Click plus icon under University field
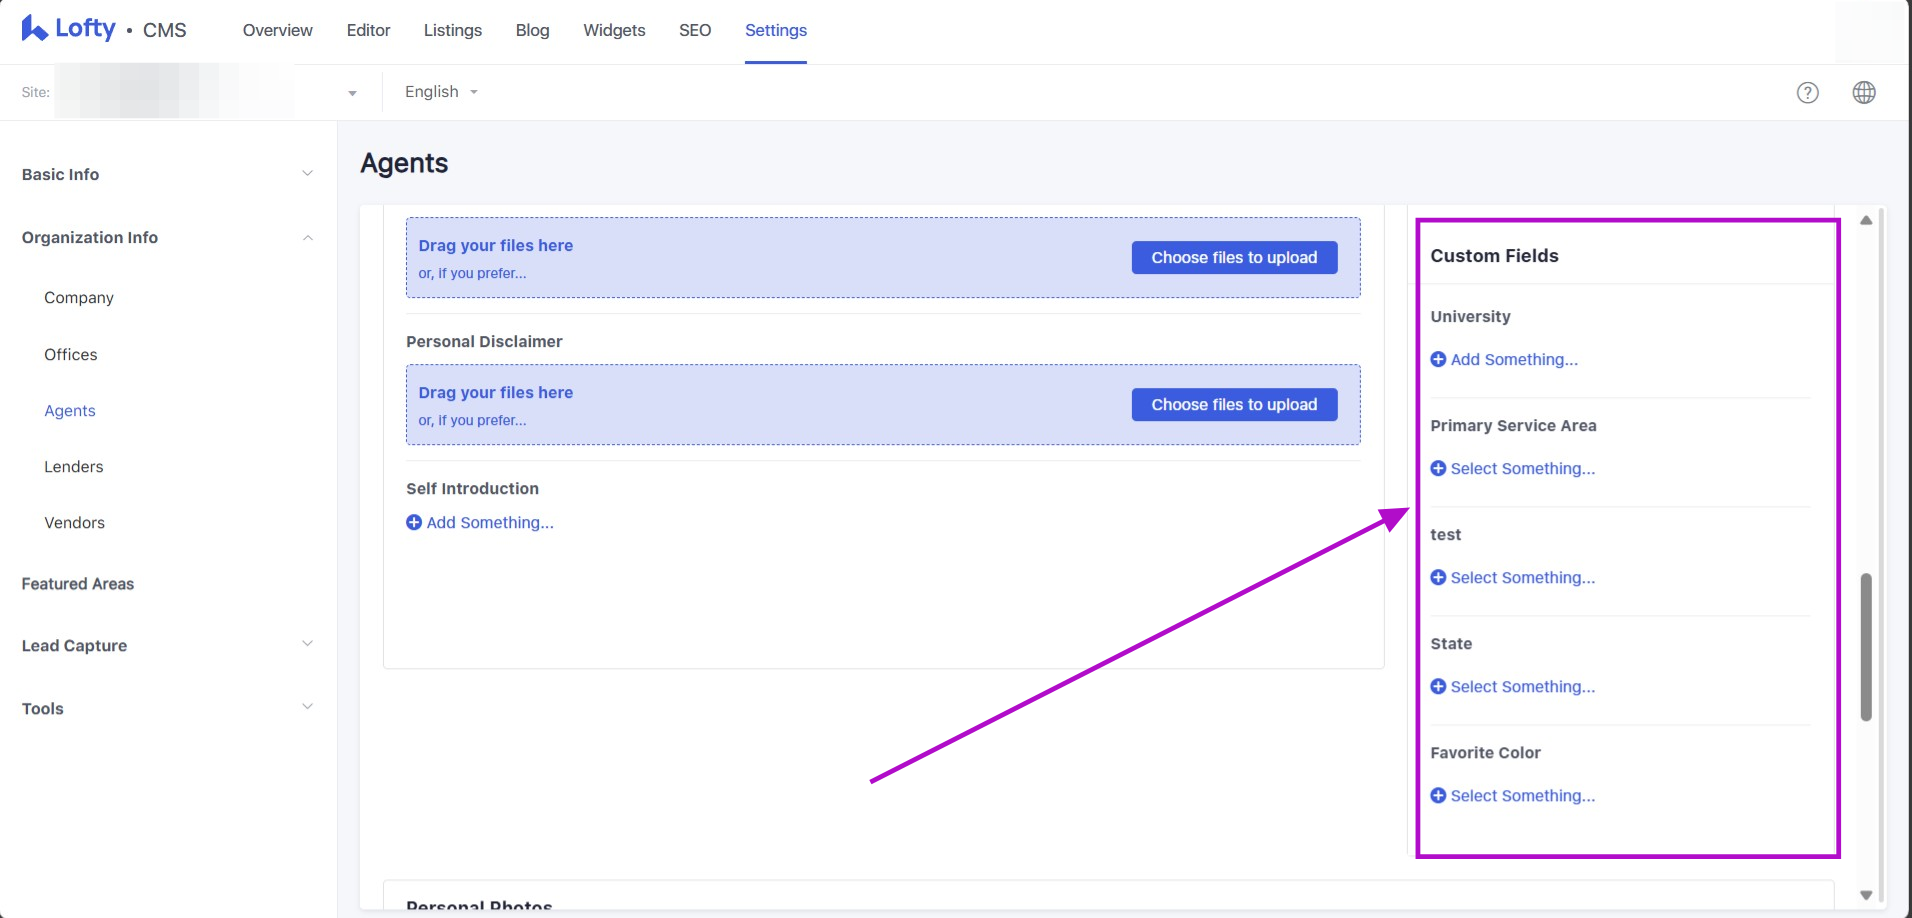This screenshot has height=918, width=1912. pos(1438,360)
